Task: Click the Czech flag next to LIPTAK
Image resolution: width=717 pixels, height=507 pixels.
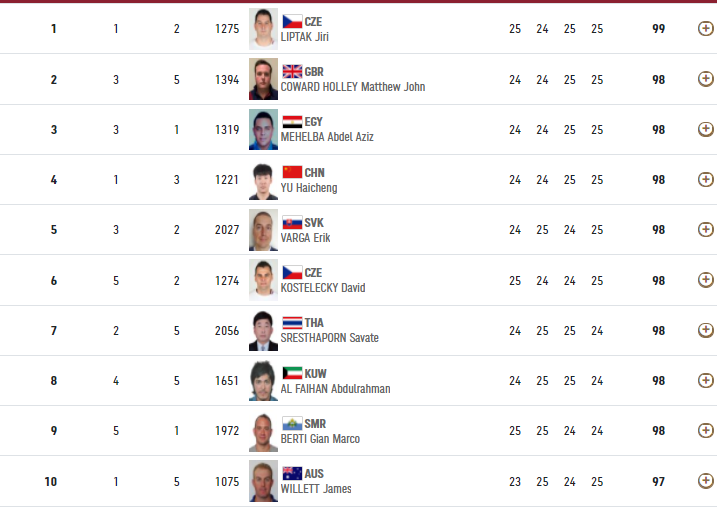Action: tap(292, 21)
